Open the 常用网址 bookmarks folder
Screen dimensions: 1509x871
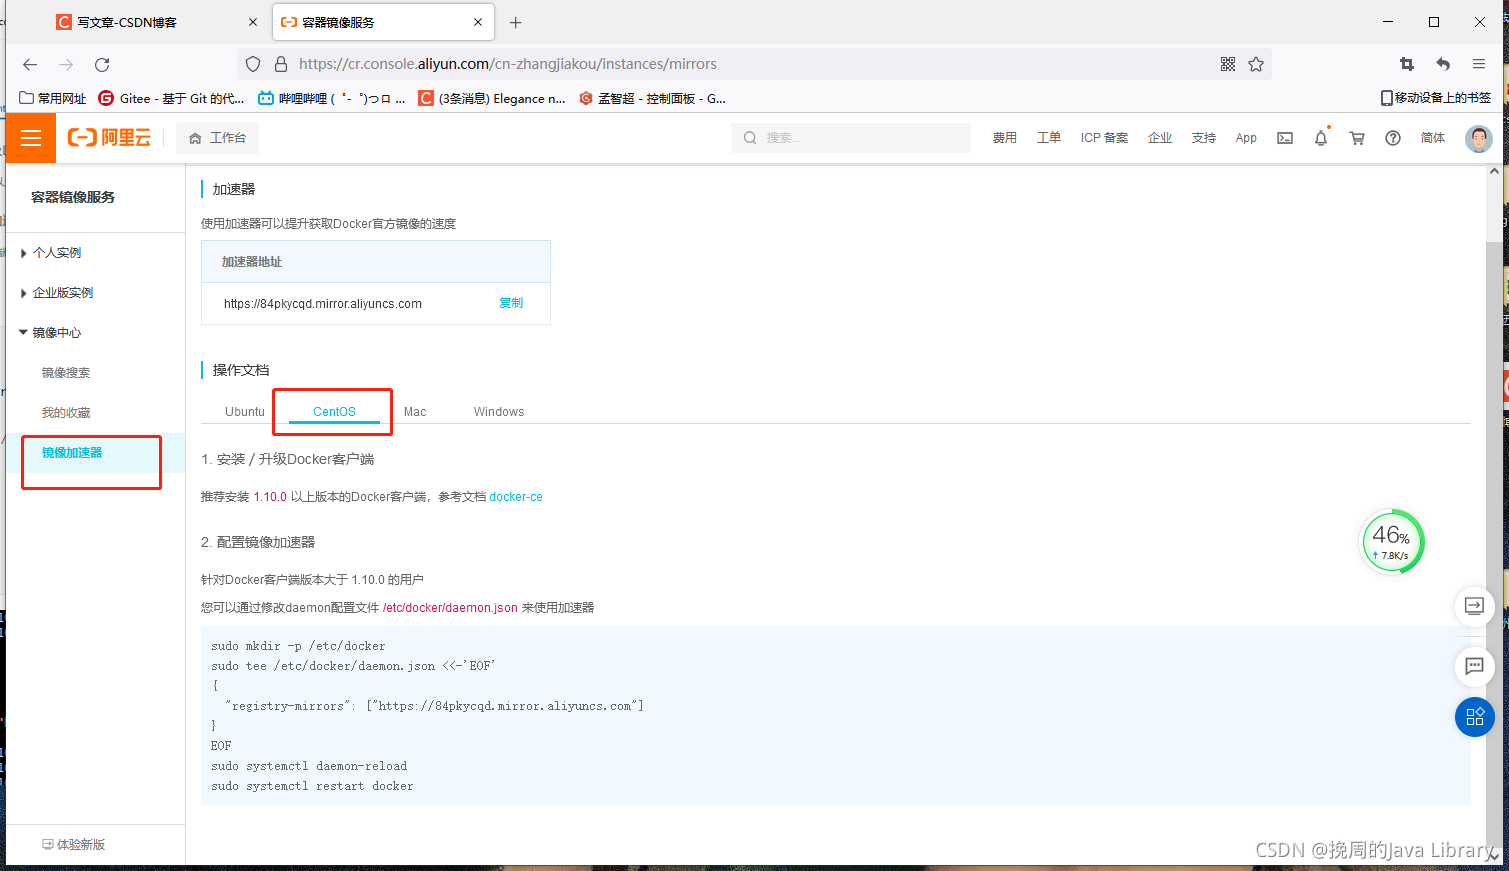(x=53, y=98)
